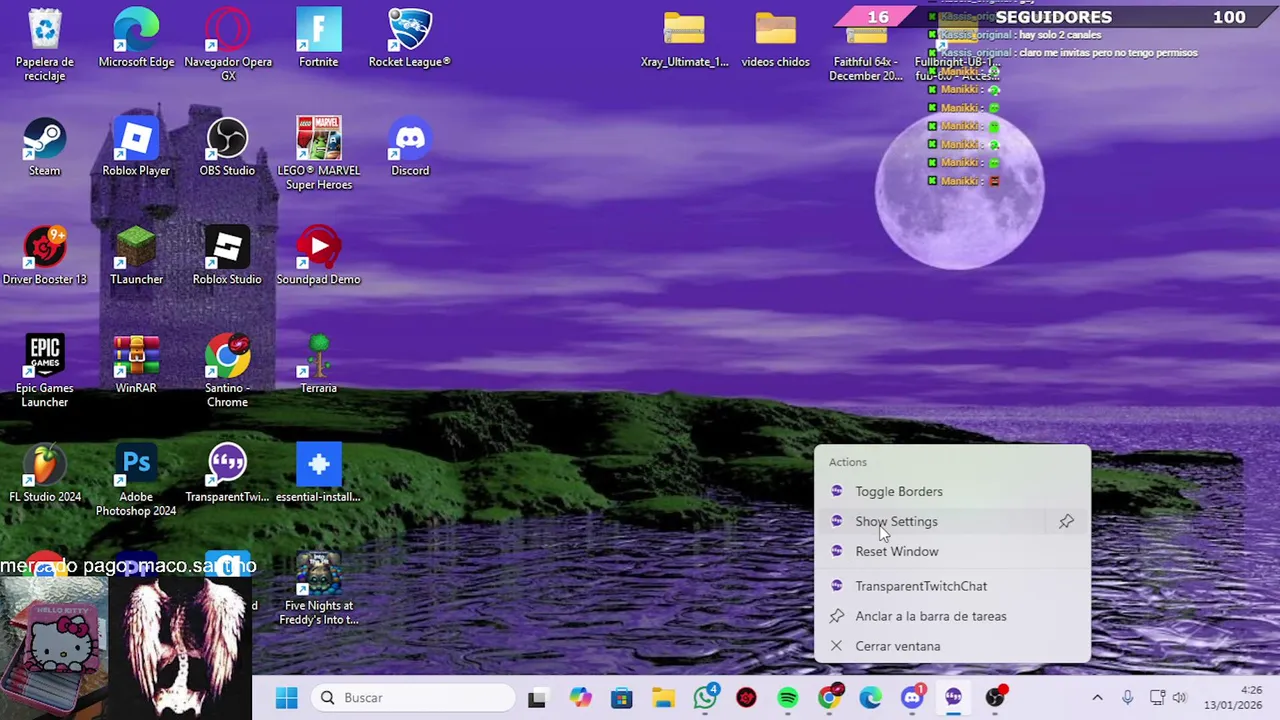1280x720 pixels.
Task: Select the Soundpad Demo desktop icon
Action: [x=318, y=257]
